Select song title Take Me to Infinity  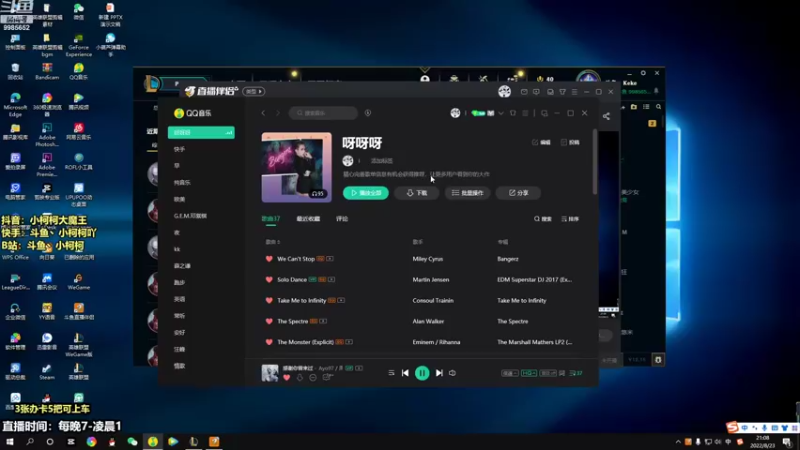(302, 301)
